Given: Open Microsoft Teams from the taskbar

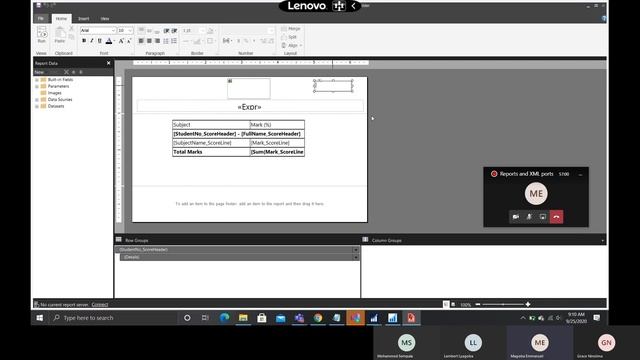Looking at the screenshot, I should tap(299, 318).
